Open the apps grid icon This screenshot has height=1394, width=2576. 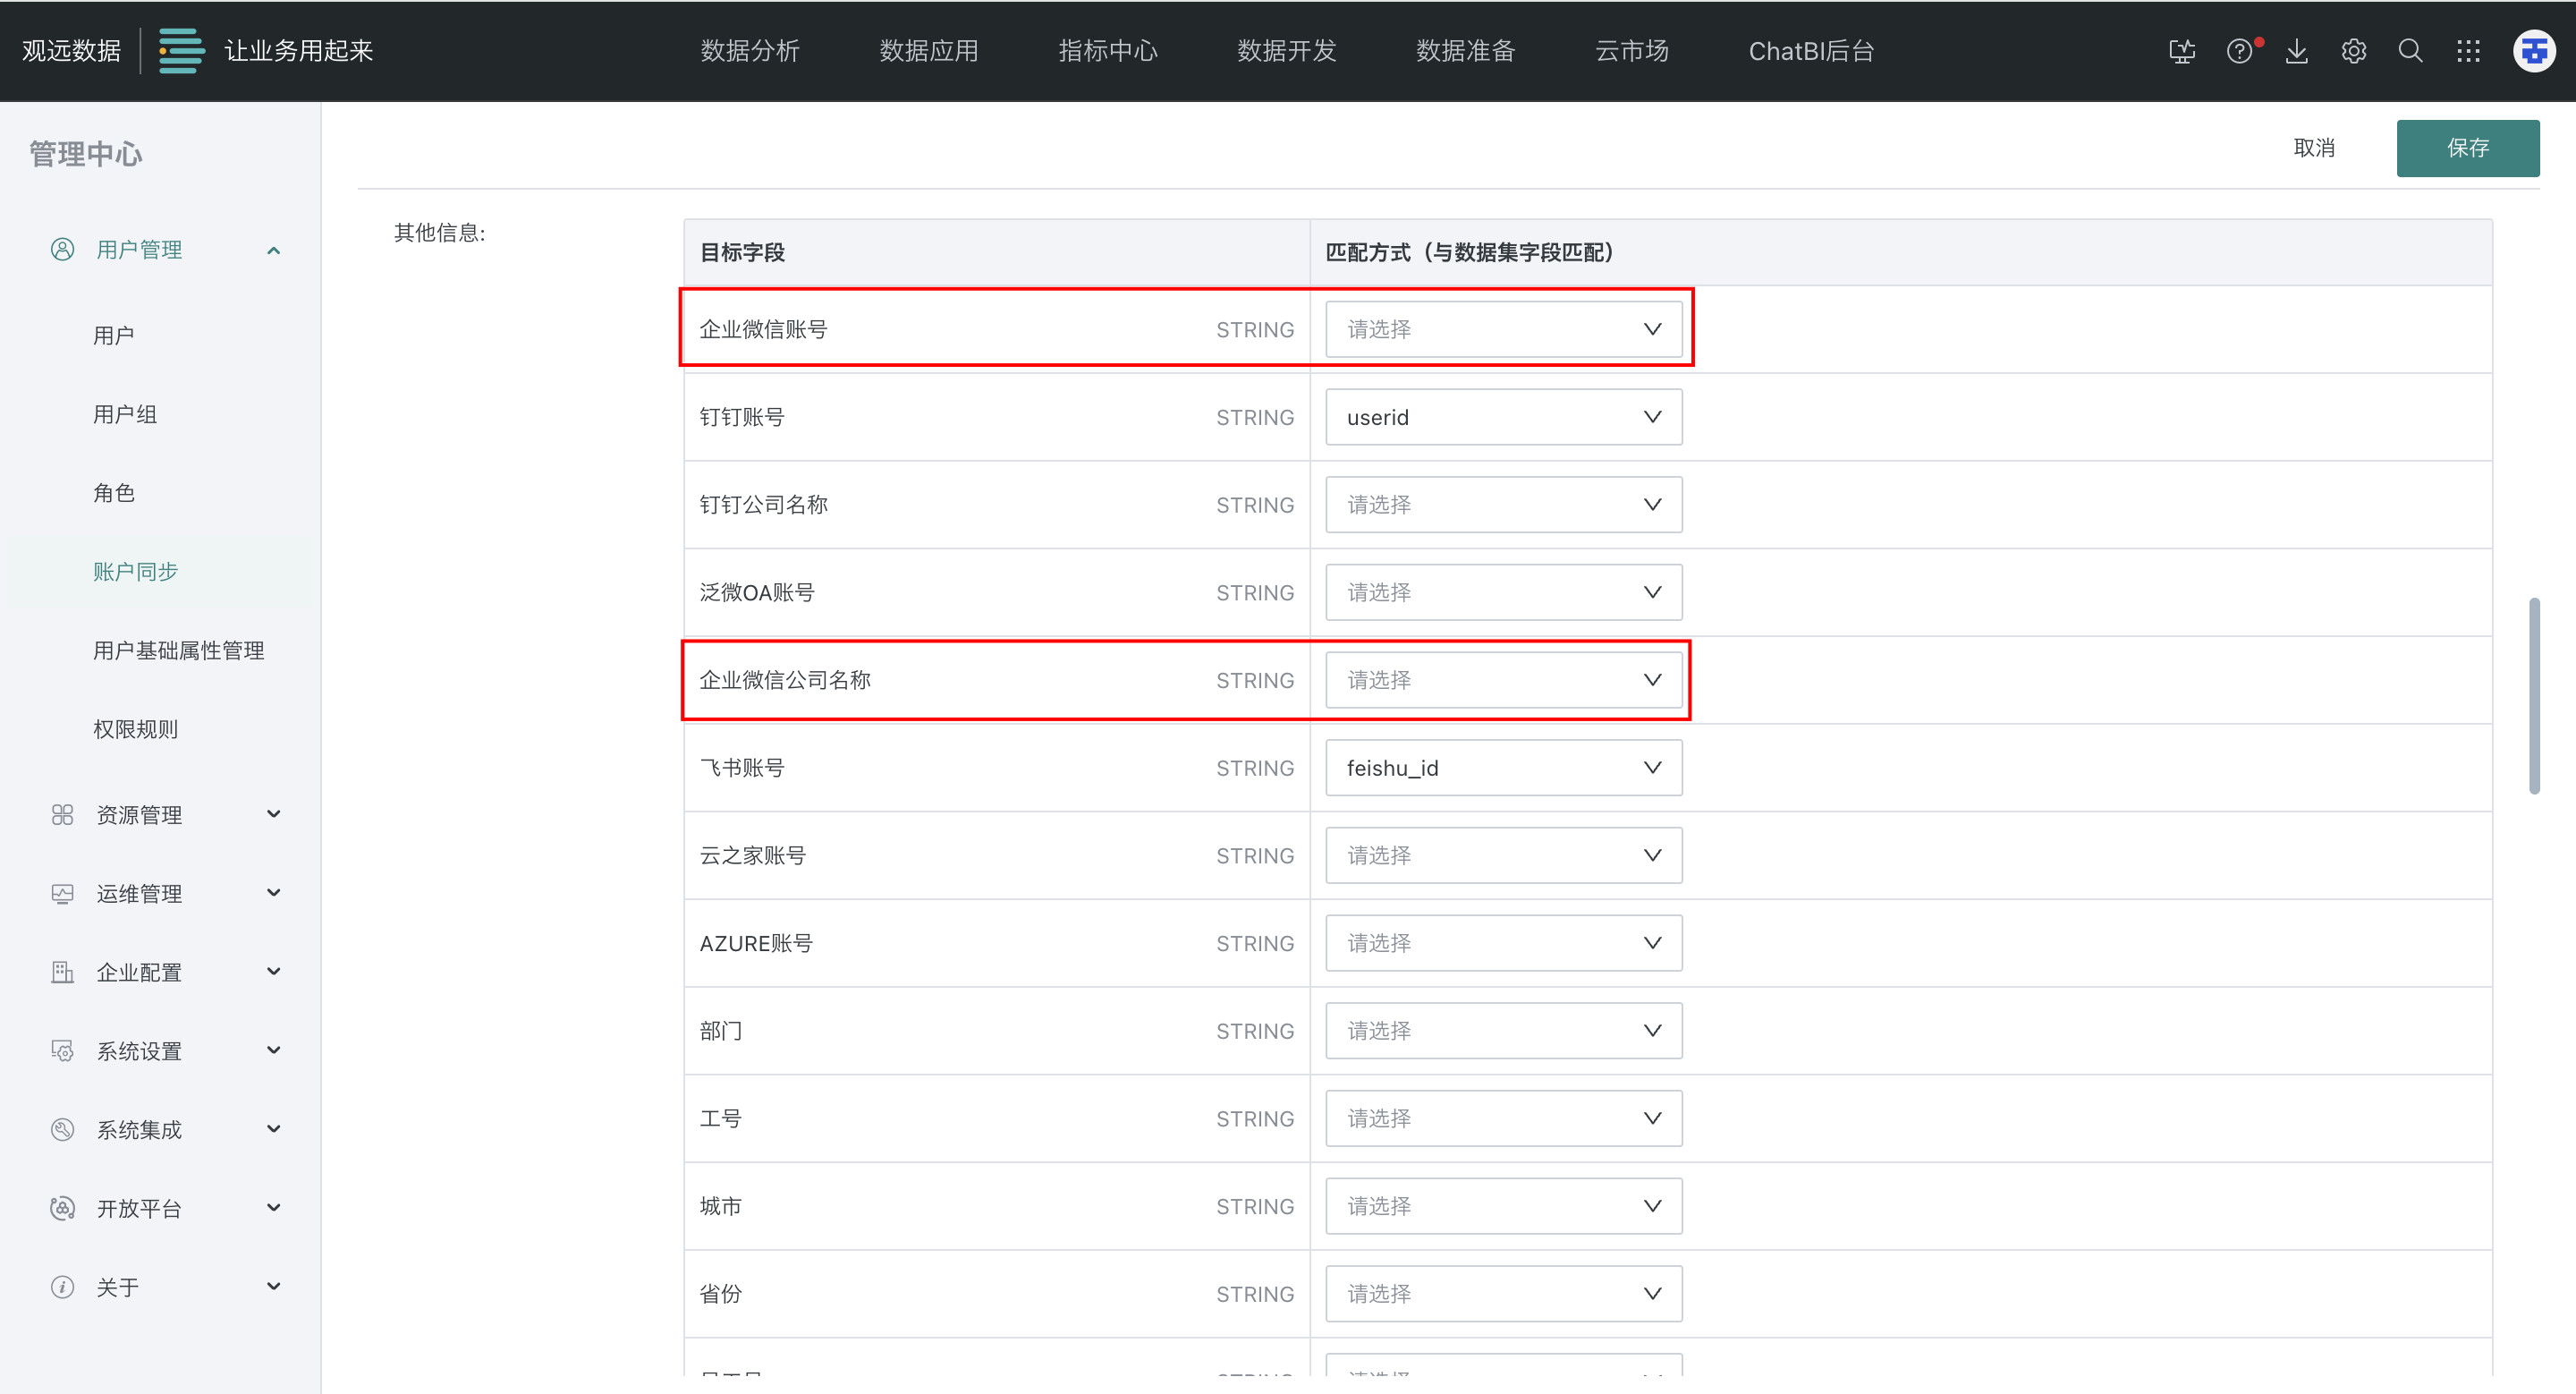pos(2468,51)
